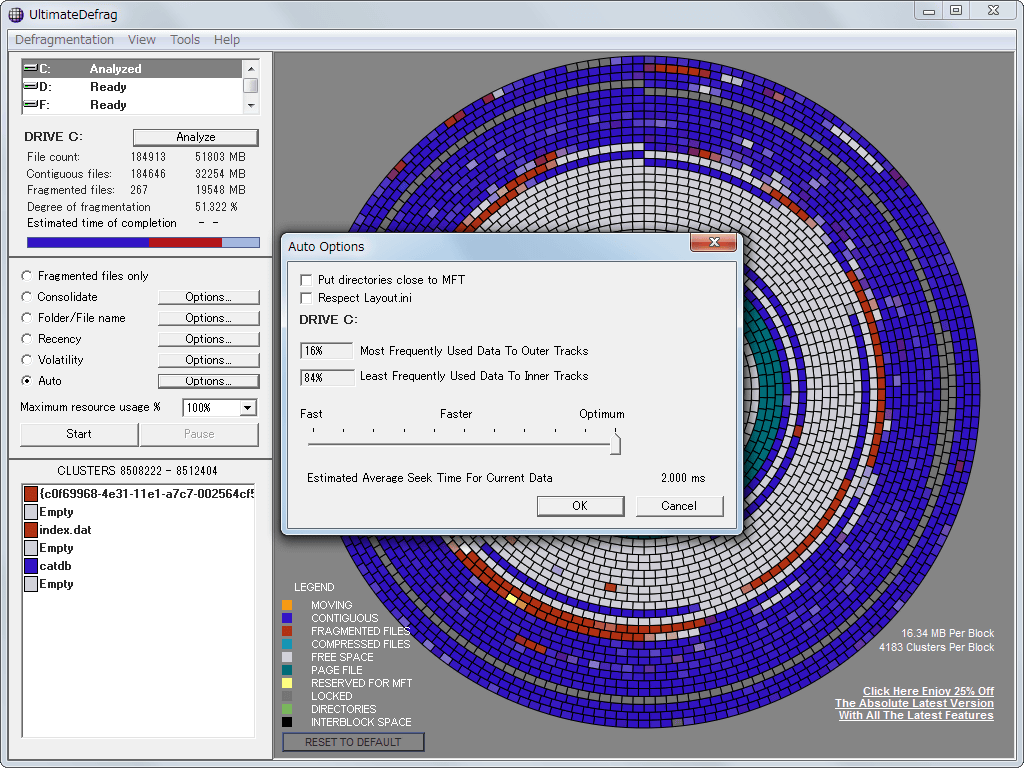Open Auto Options button
This screenshot has width=1024, height=768.
208,381
